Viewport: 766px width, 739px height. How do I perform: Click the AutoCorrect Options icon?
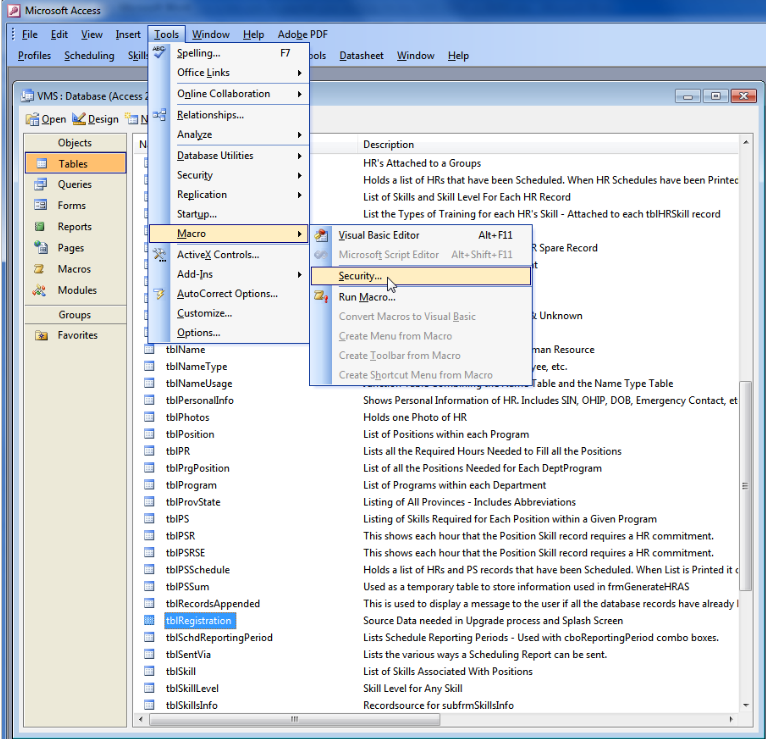point(159,294)
